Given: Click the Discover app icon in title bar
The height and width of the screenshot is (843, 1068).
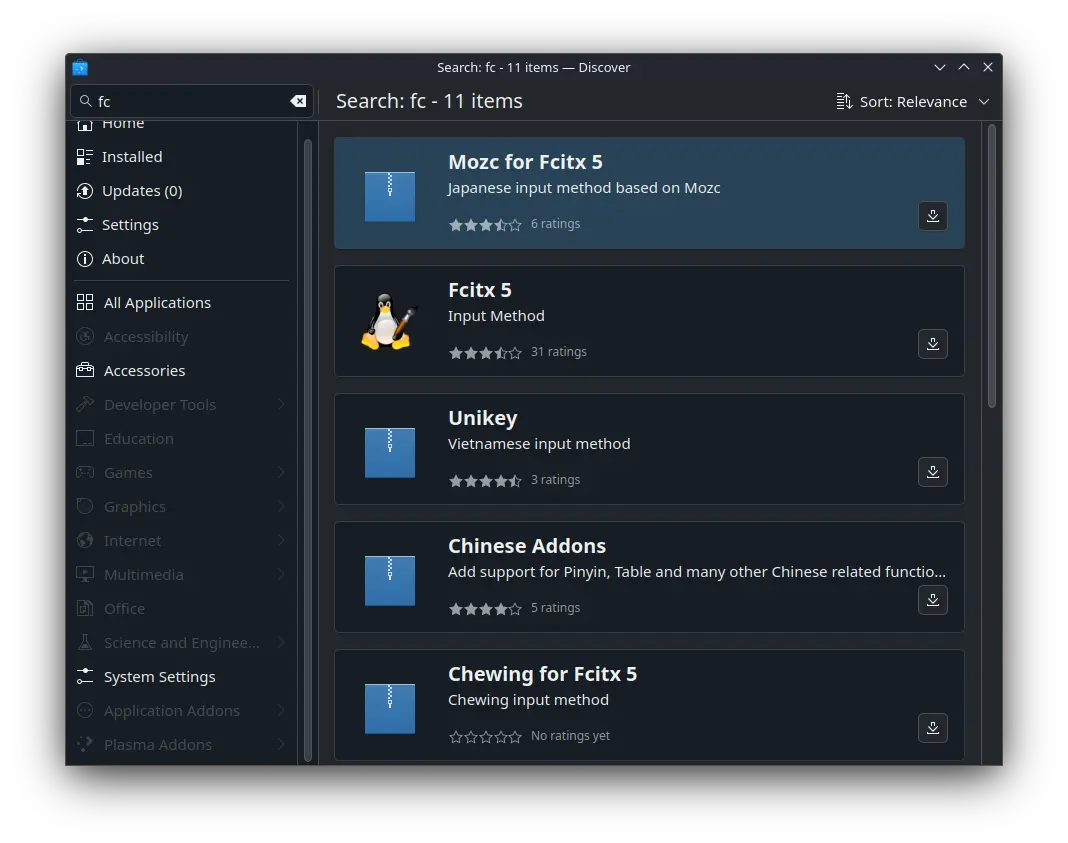Looking at the screenshot, I should [x=80, y=67].
